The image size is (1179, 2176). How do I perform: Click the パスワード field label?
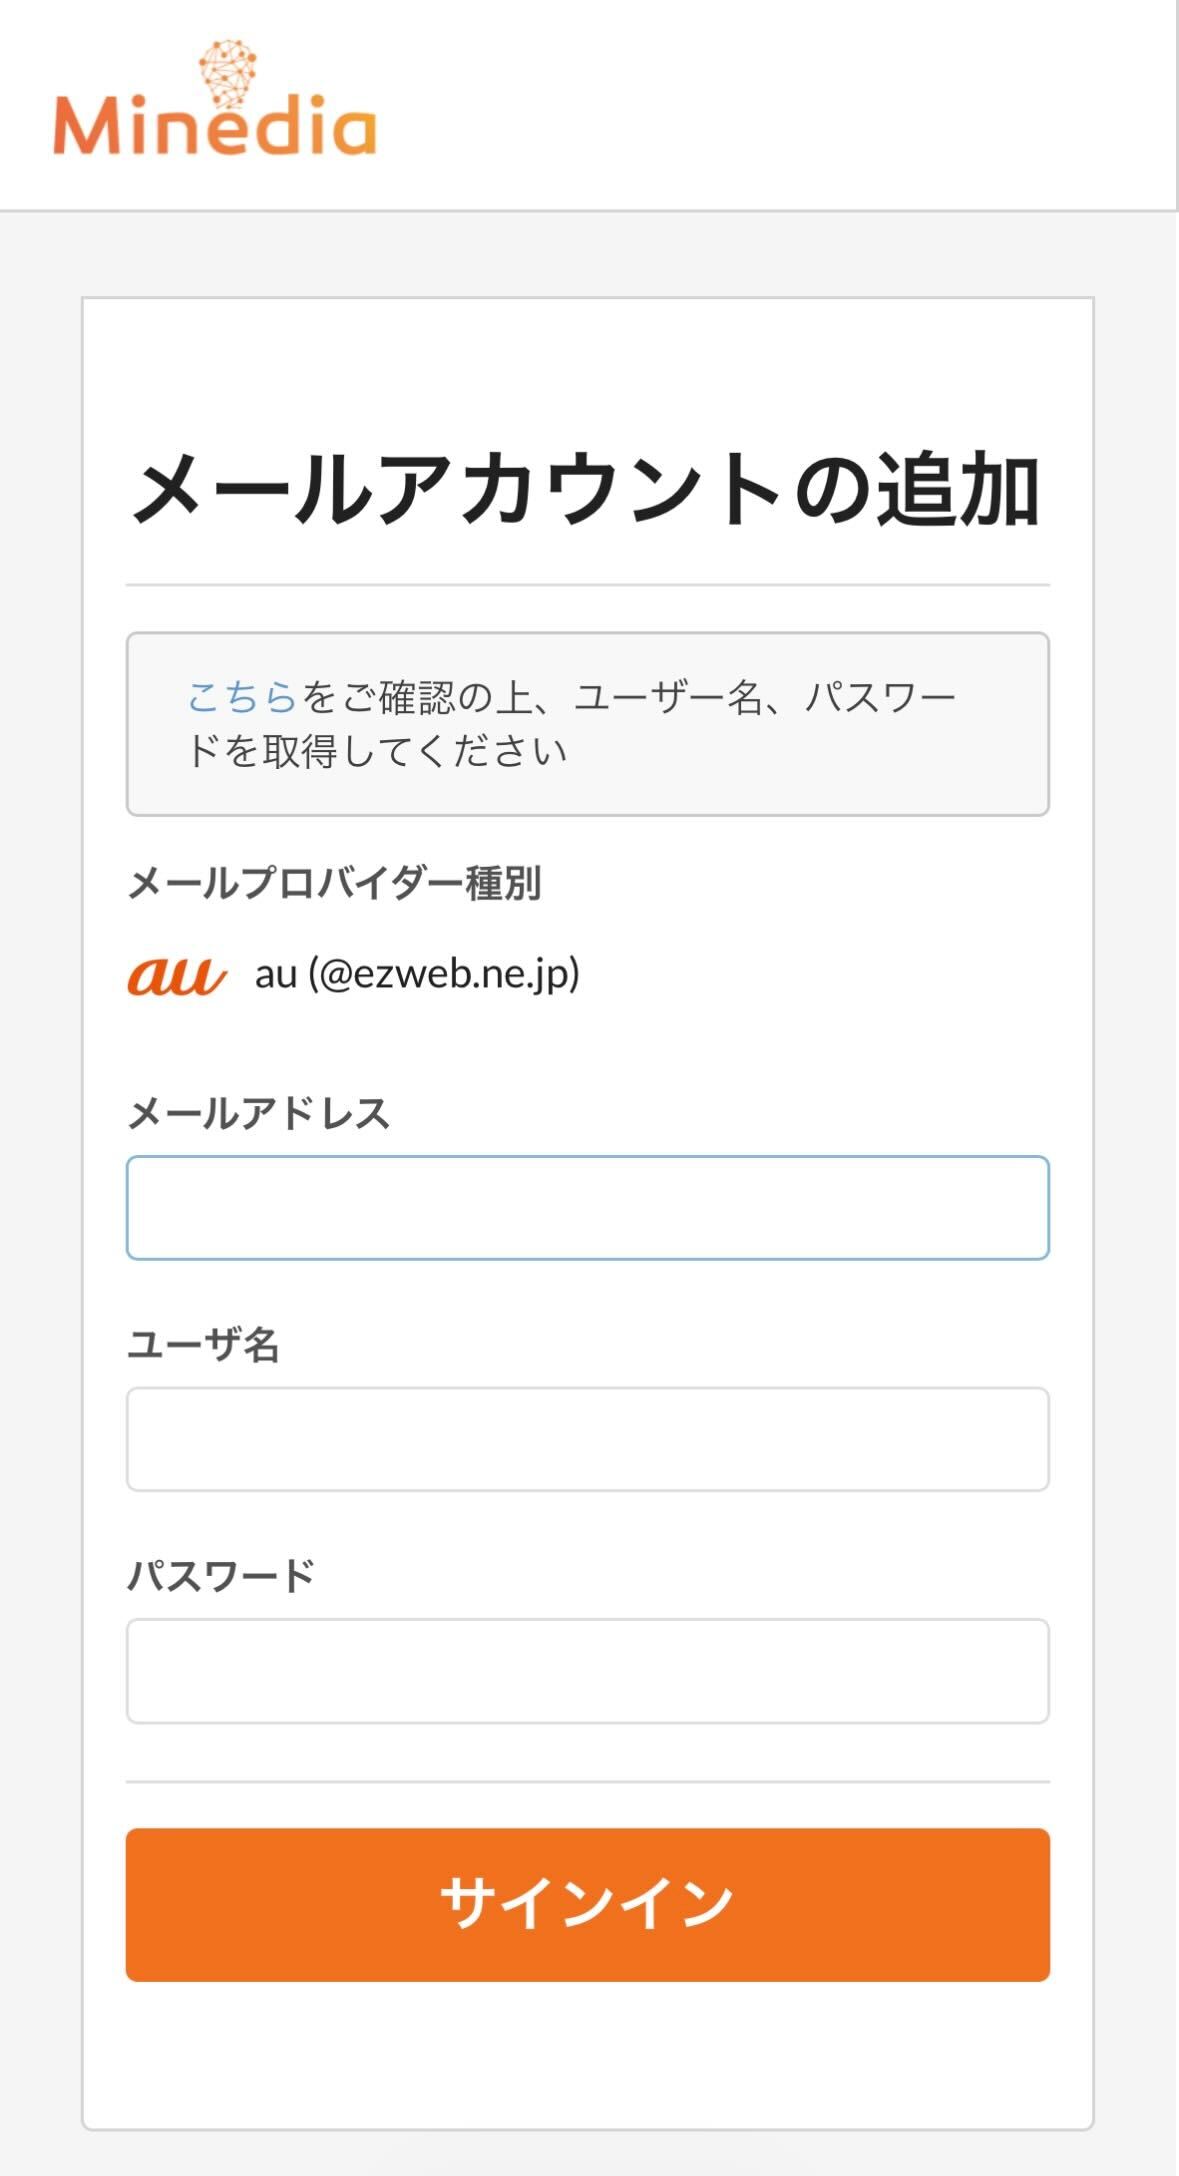(x=220, y=1576)
